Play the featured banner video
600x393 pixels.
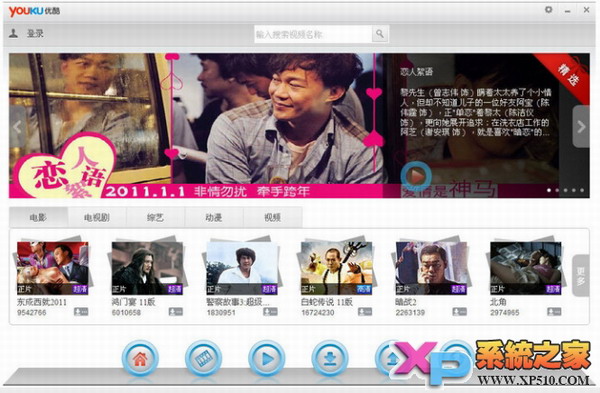click(416, 176)
